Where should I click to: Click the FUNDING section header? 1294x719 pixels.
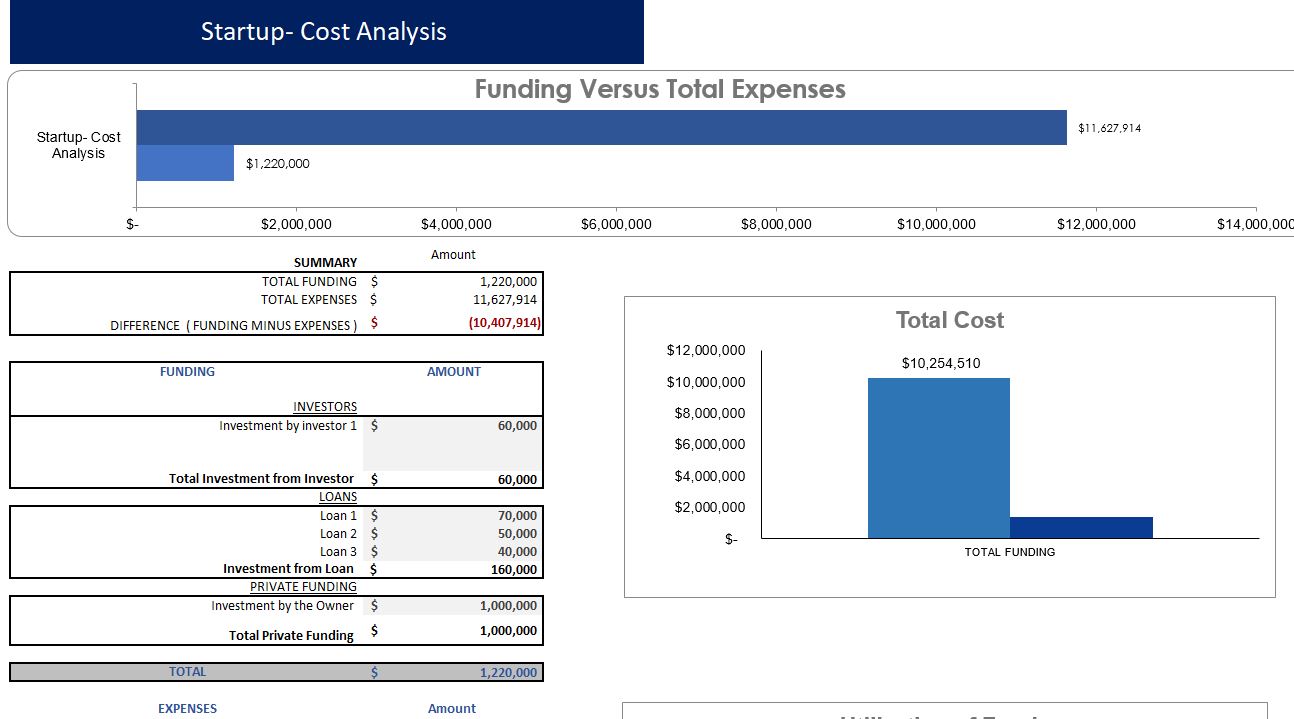187,371
